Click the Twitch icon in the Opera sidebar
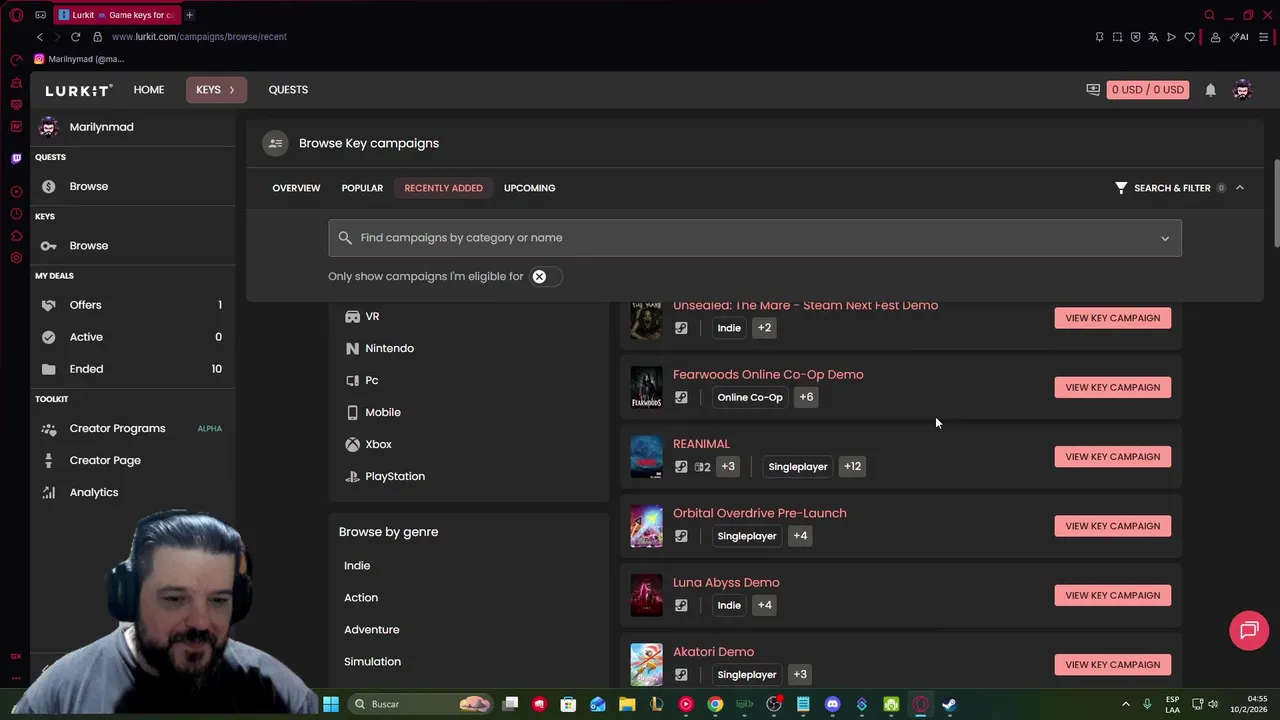The image size is (1280, 720). pyautogui.click(x=16, y=158)
